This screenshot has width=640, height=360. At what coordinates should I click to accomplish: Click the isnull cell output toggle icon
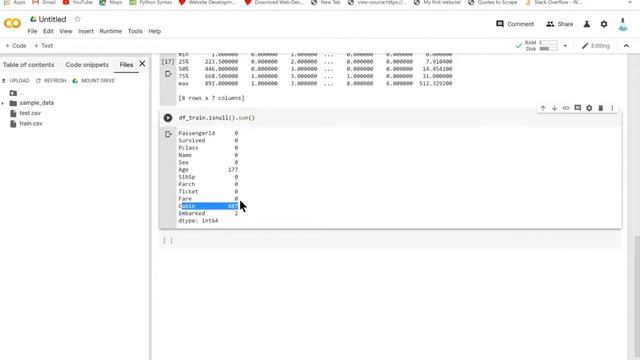click(x=168, y=134)
